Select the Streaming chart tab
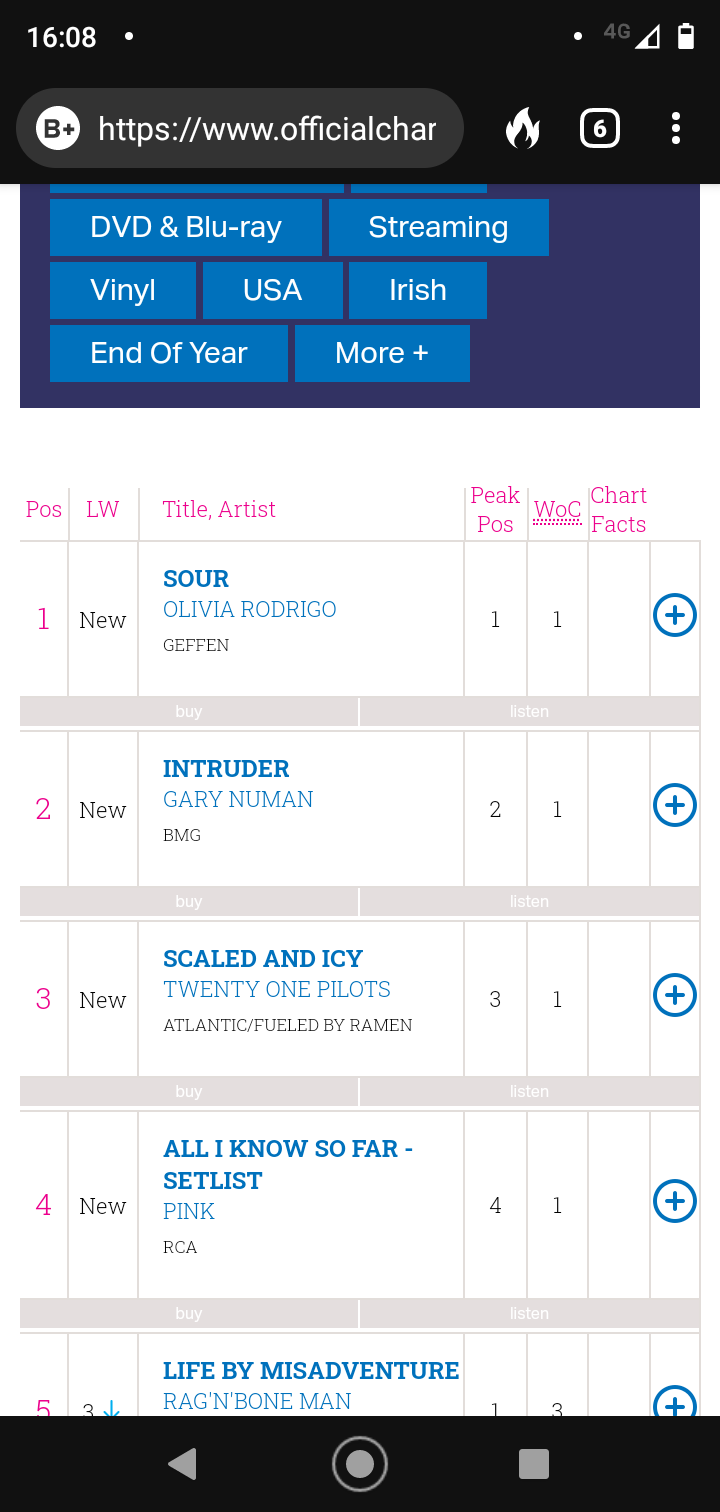 [x=438, y=227]
